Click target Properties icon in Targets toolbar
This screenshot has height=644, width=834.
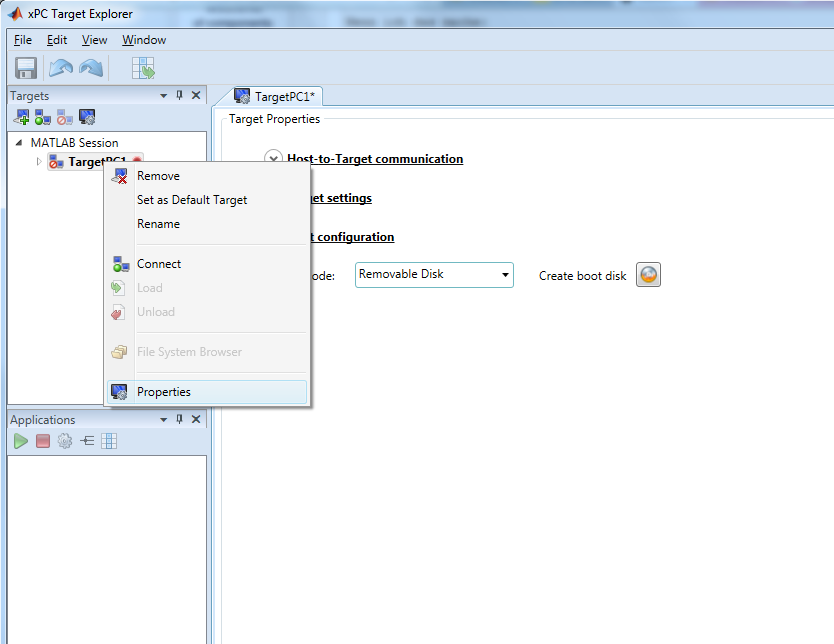[87, 117]
